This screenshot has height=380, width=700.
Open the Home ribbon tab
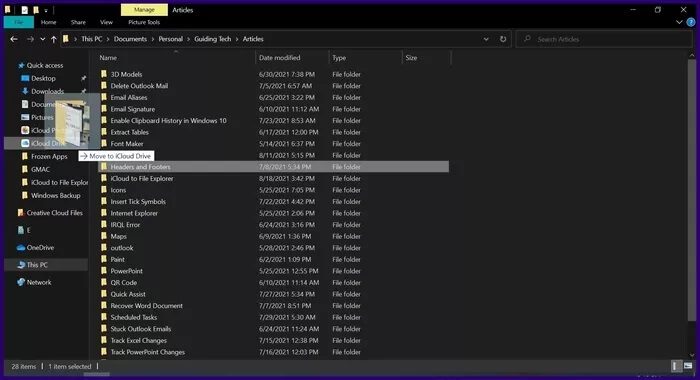[x=49, y=22]
